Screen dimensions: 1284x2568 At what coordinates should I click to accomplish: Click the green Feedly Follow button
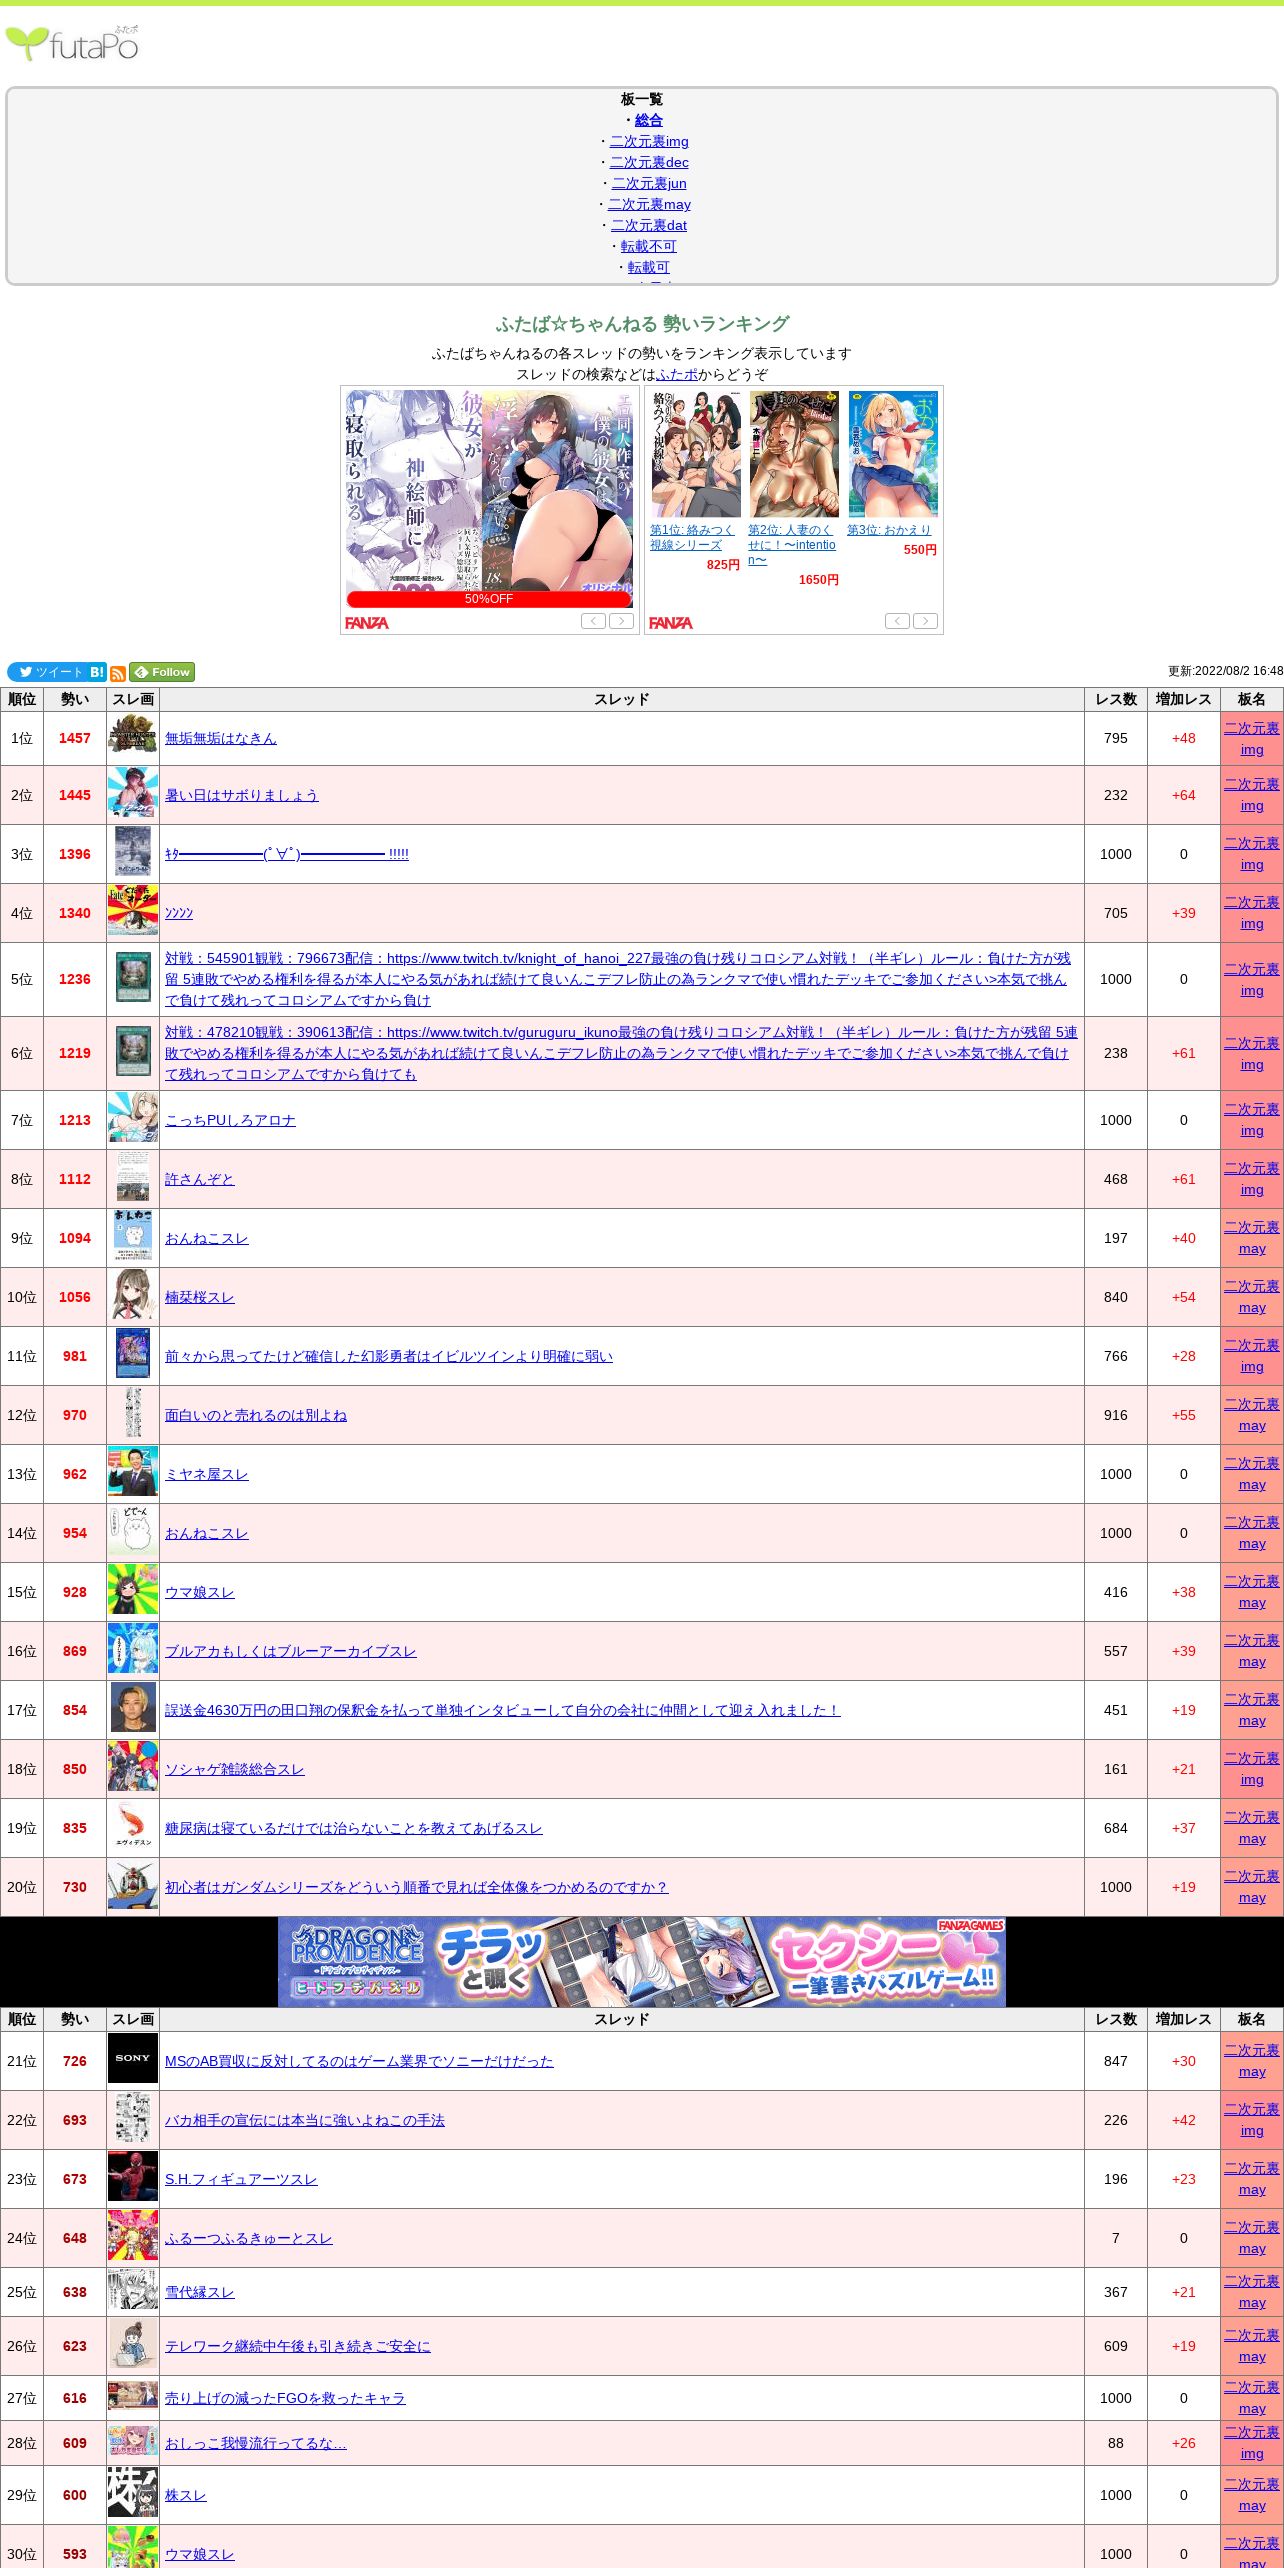(x=162, y=672)
